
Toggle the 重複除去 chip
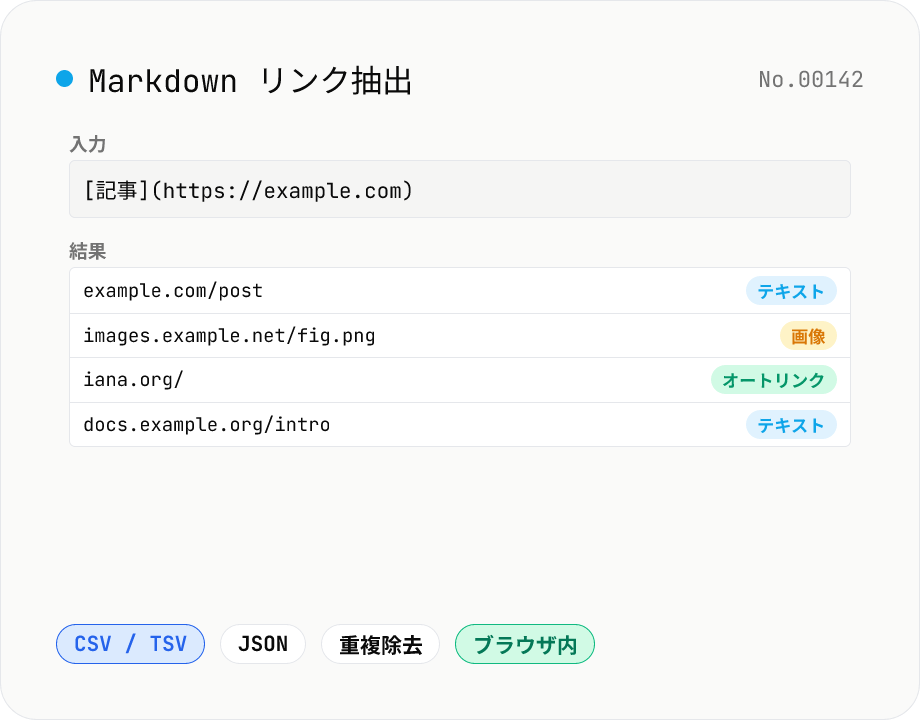pyautogui.click(x=380, y=644)
